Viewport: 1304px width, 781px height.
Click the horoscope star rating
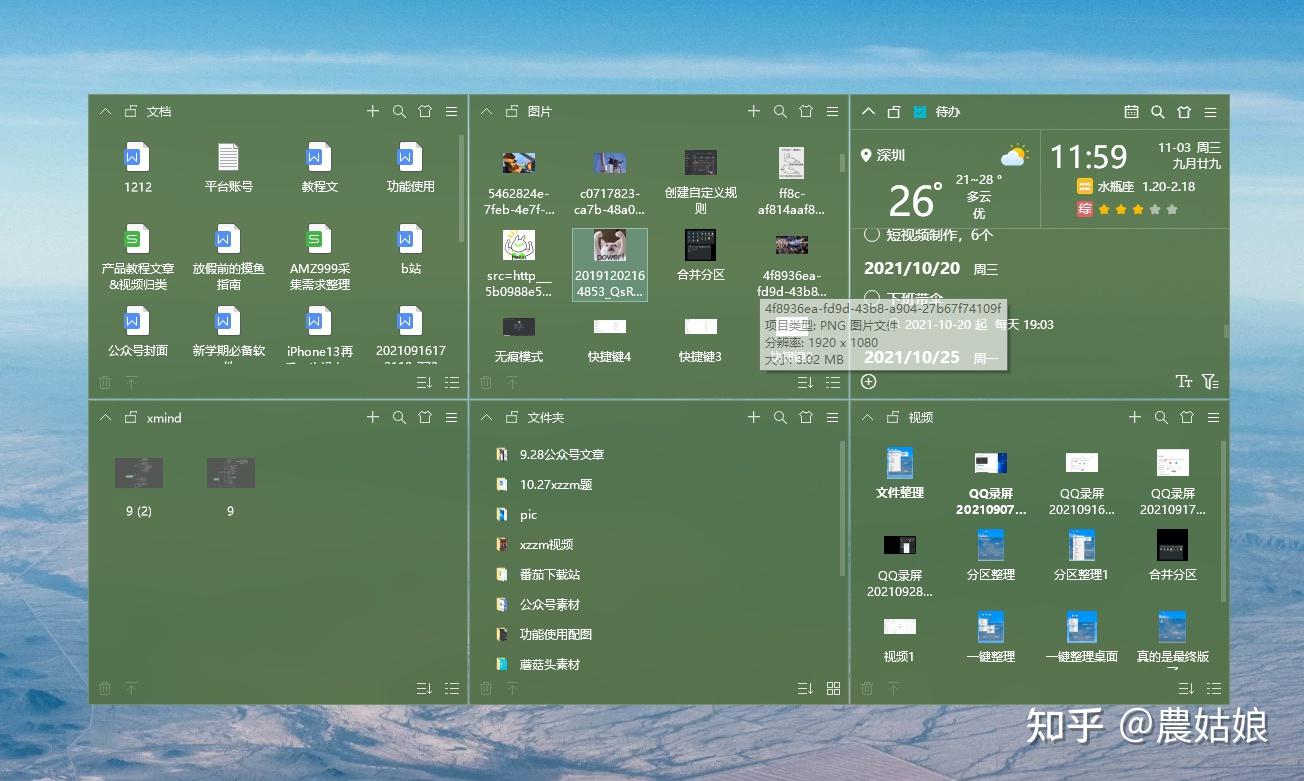[1138, 210]
